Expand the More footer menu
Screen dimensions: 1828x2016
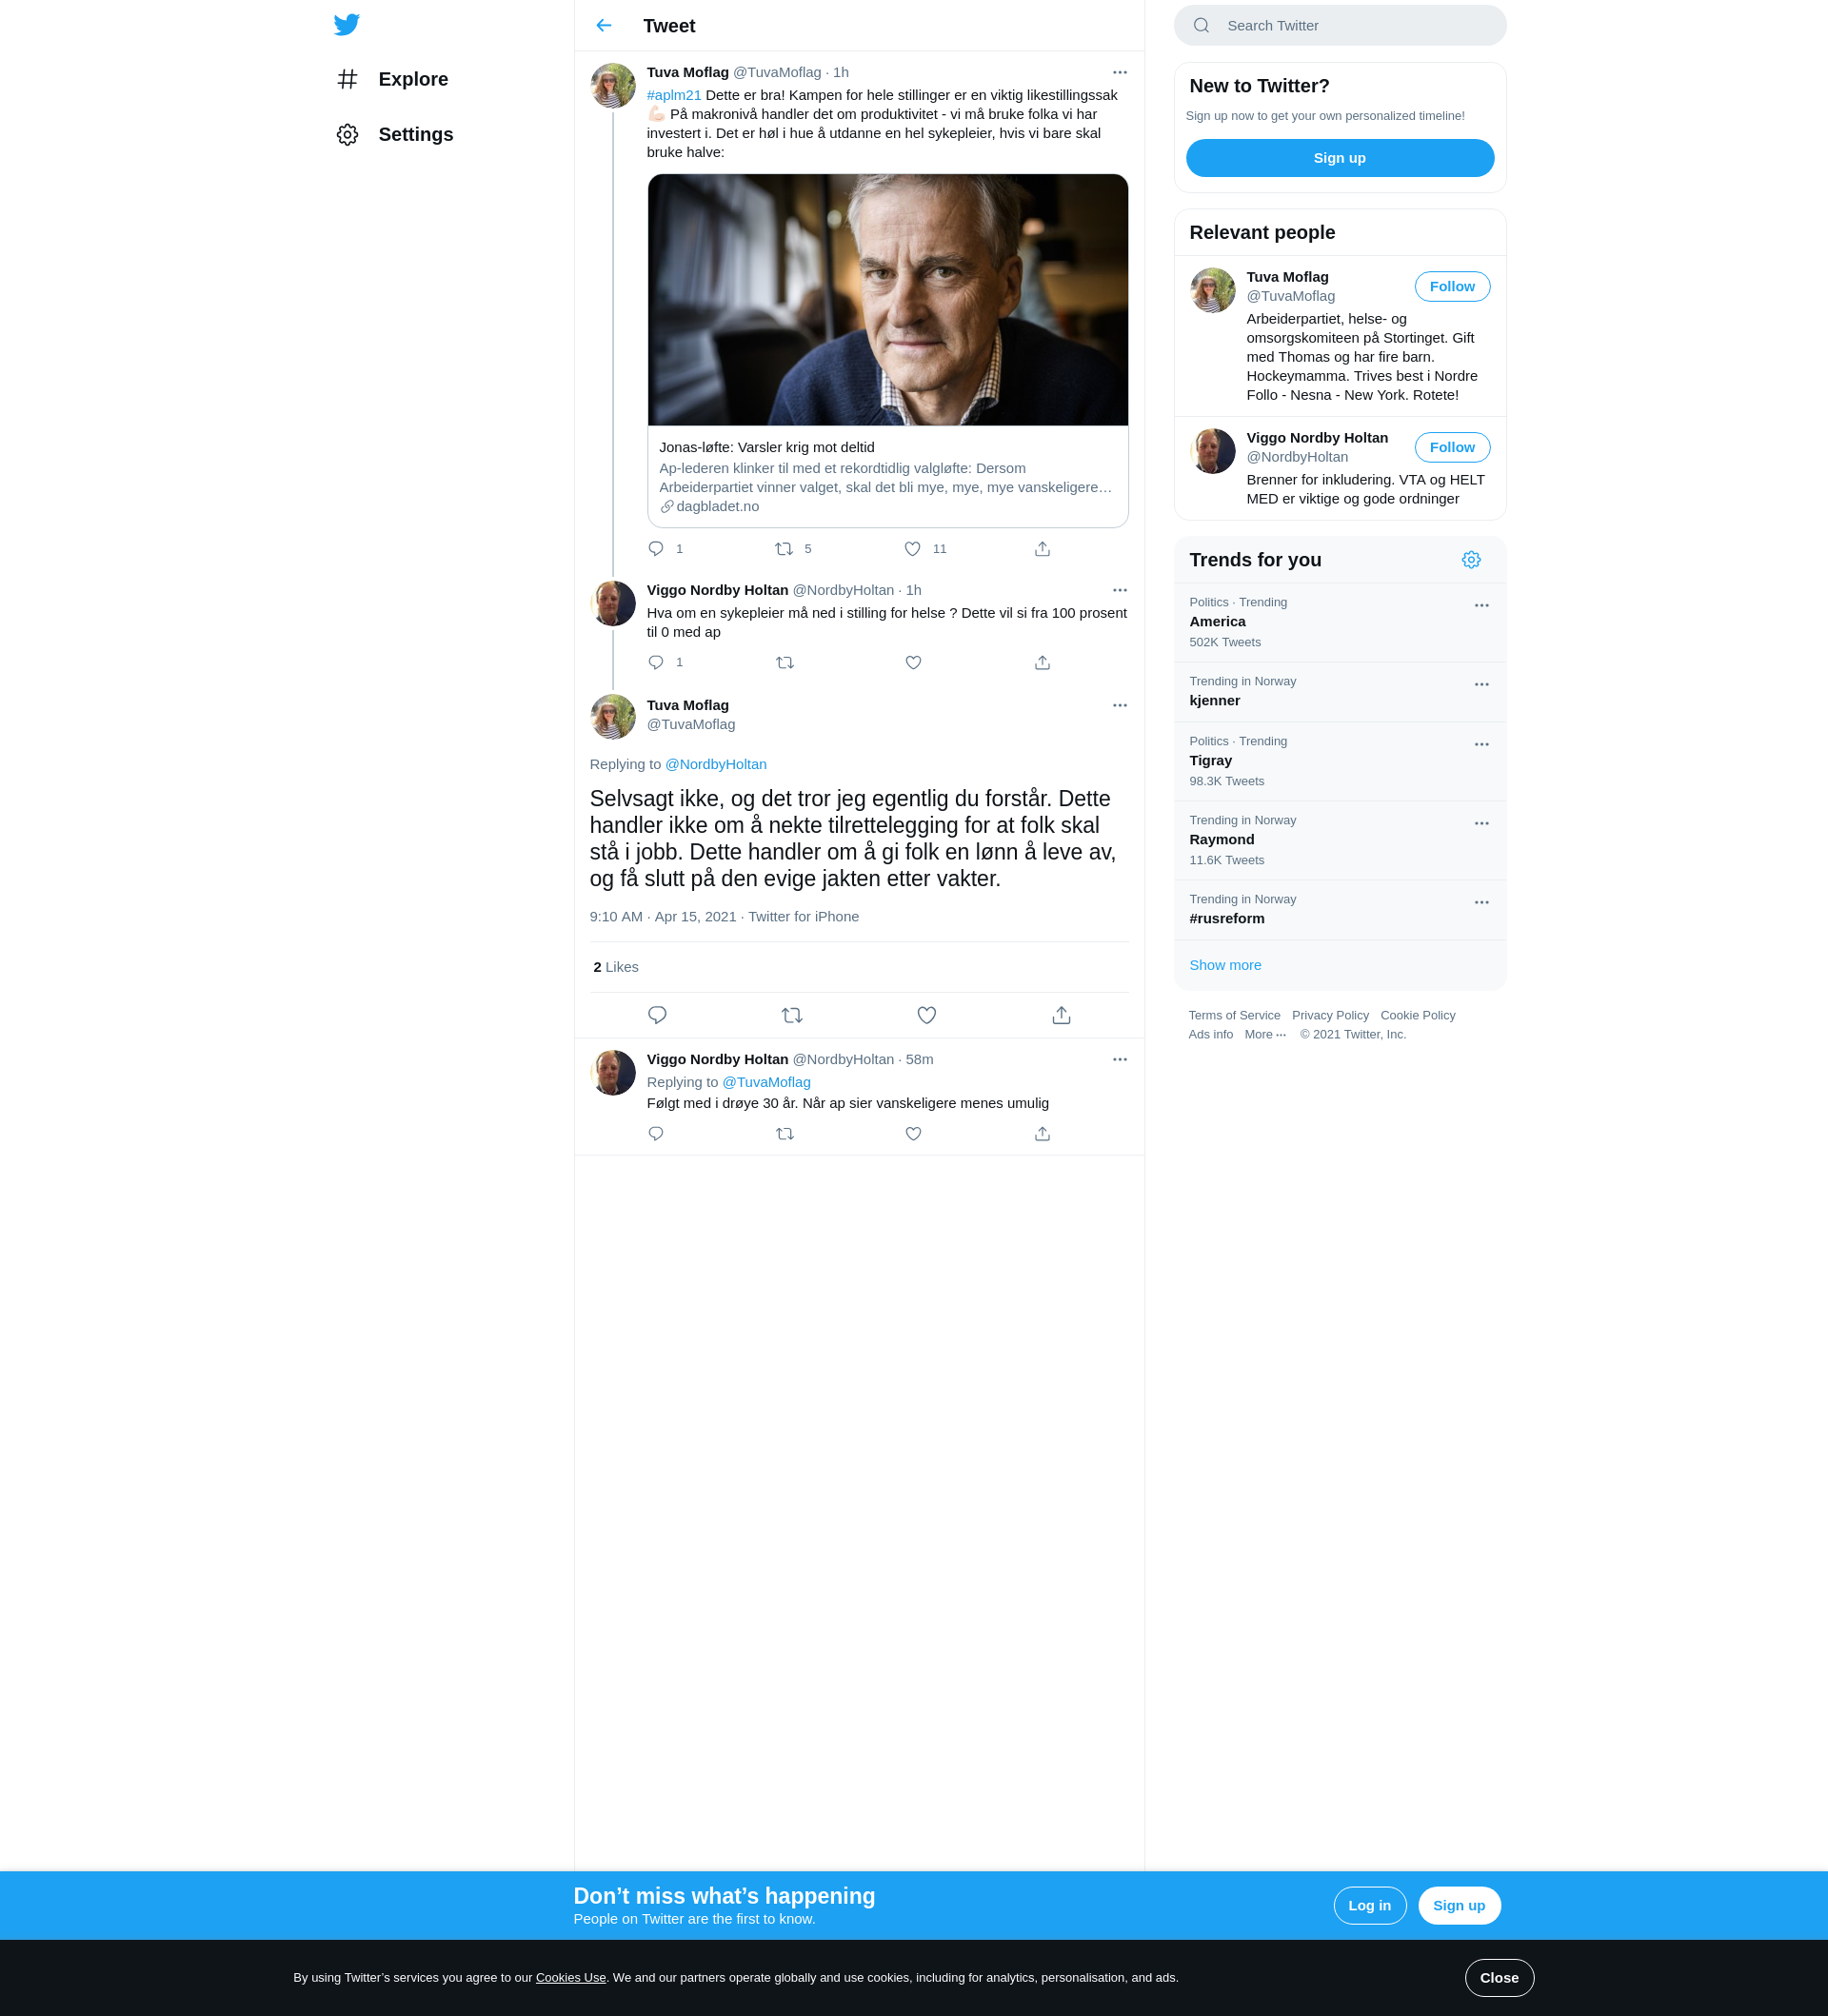tap(1265, 1034)
